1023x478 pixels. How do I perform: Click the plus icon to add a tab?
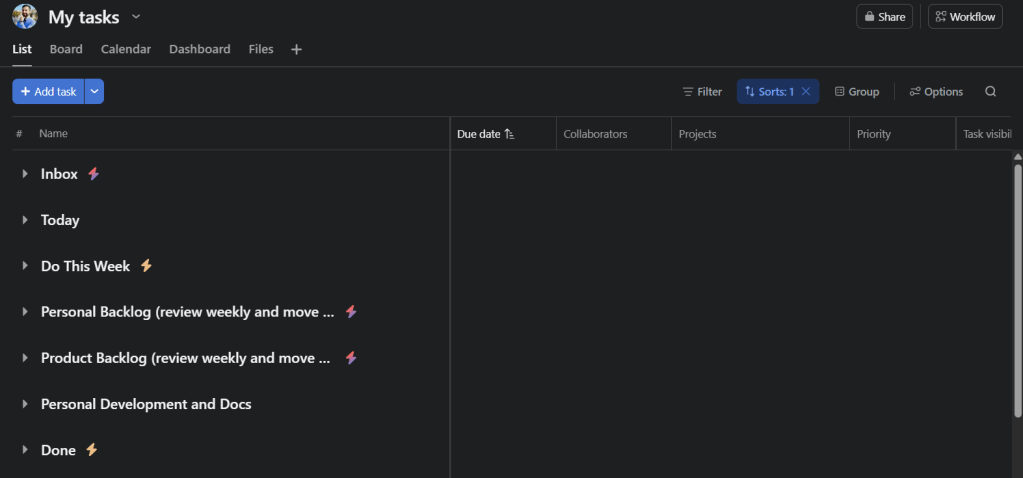296,49
